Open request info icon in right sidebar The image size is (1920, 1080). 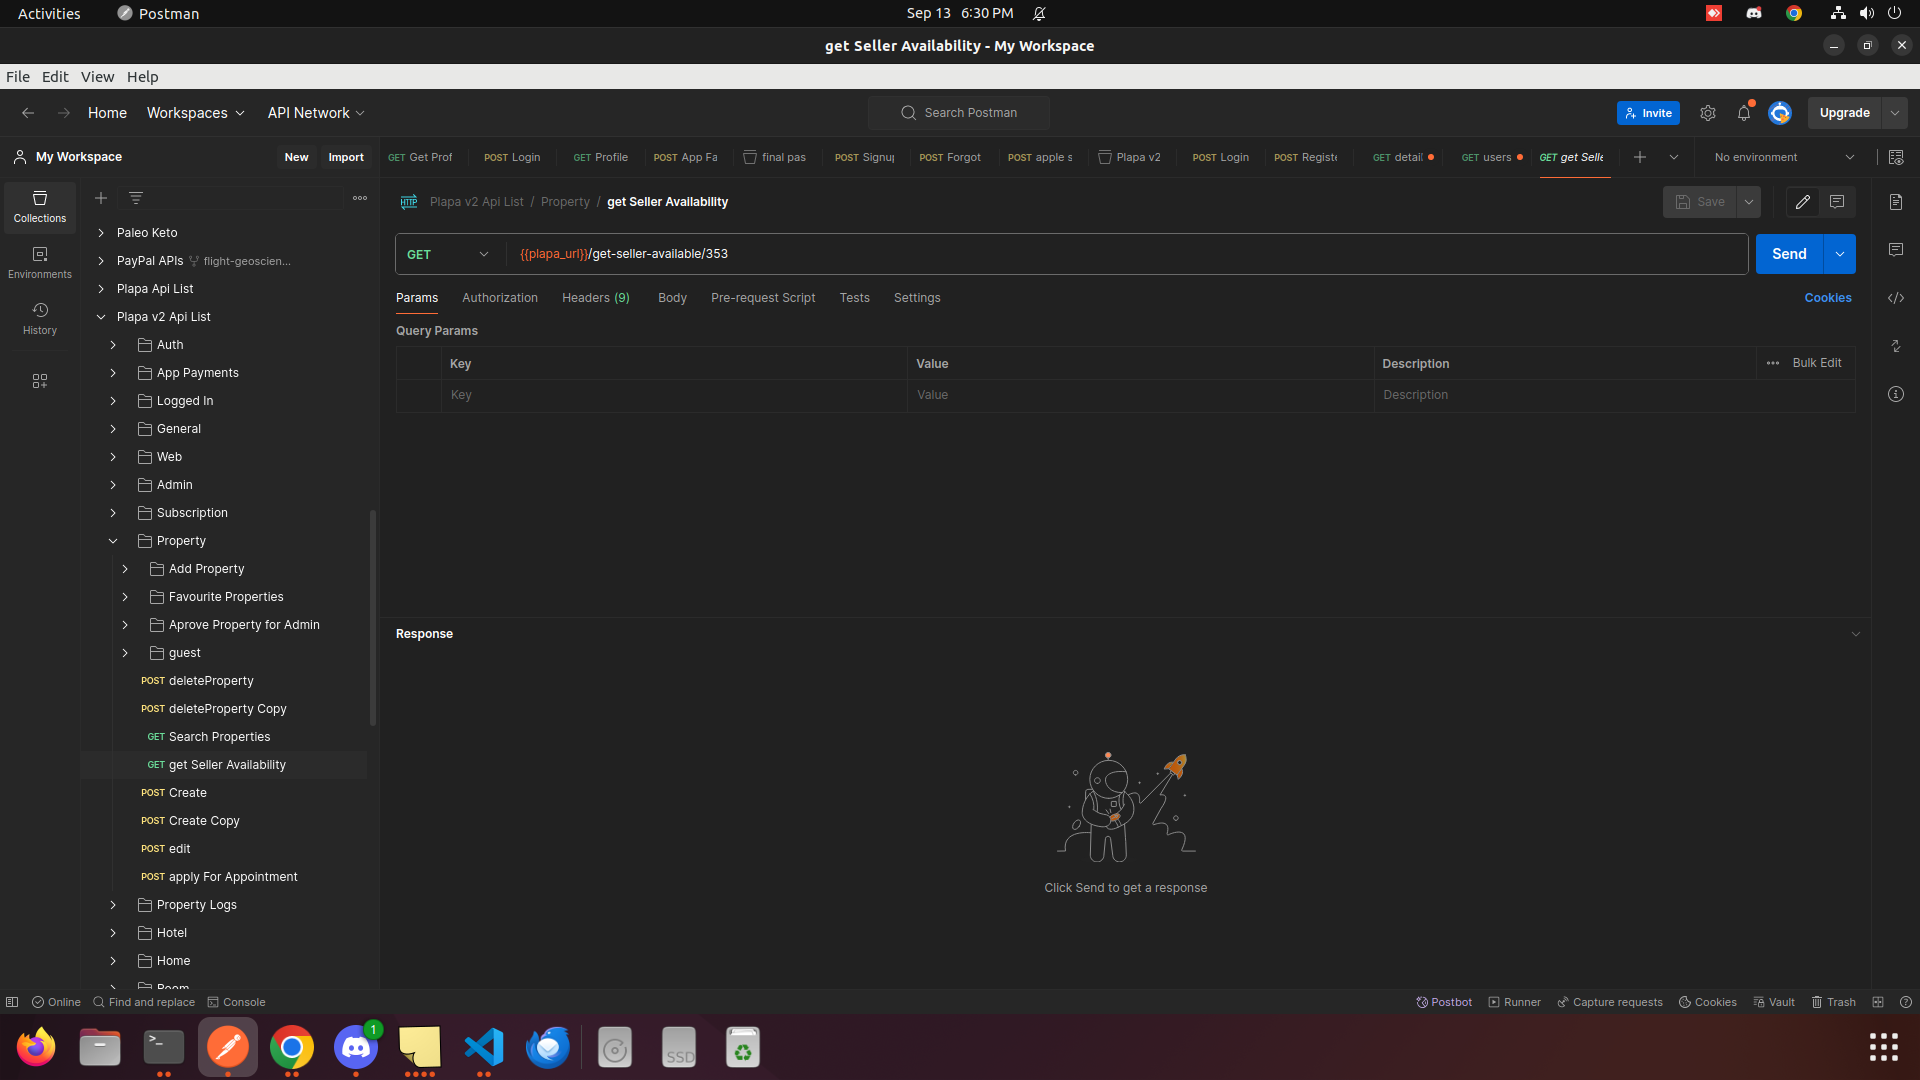coord(1896,394)
